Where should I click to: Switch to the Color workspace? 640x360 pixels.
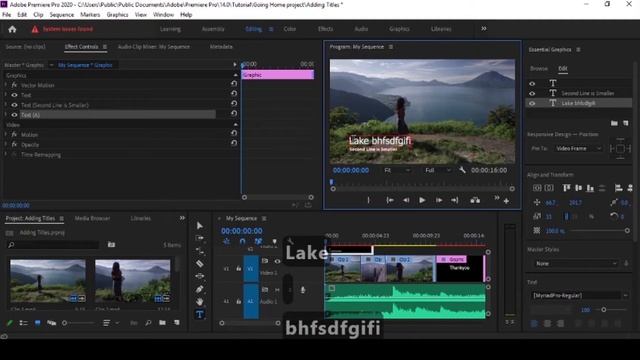290,29
